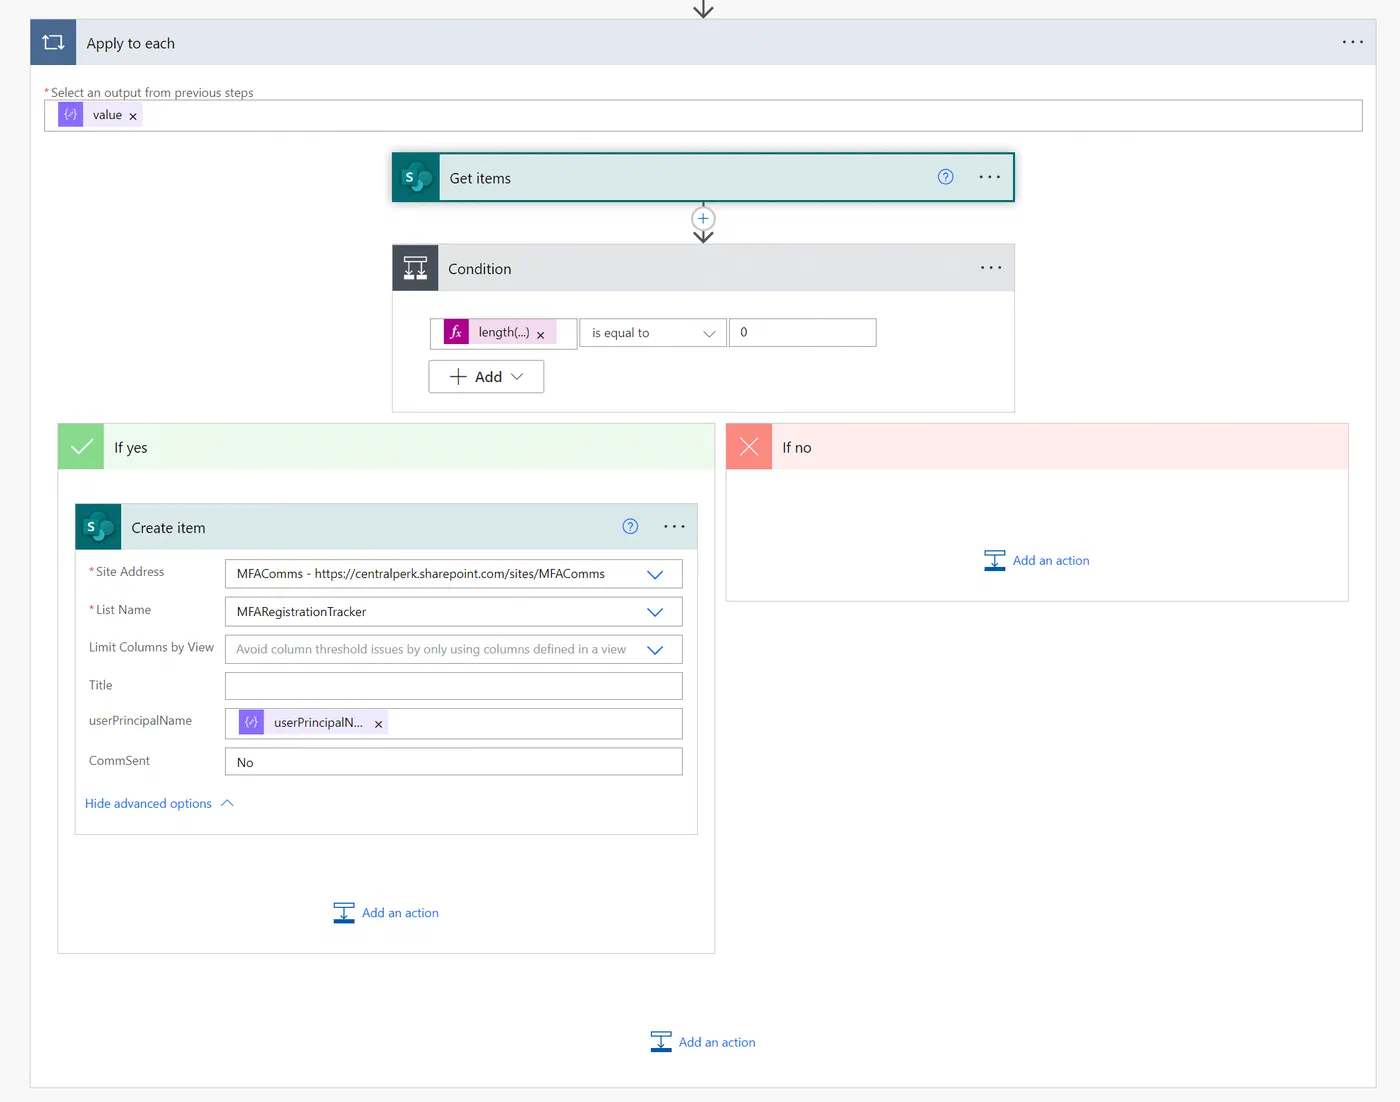This screenshot has width=1400, height=1102.
Task: Open help for Create item action
Action: click(630, 527)
